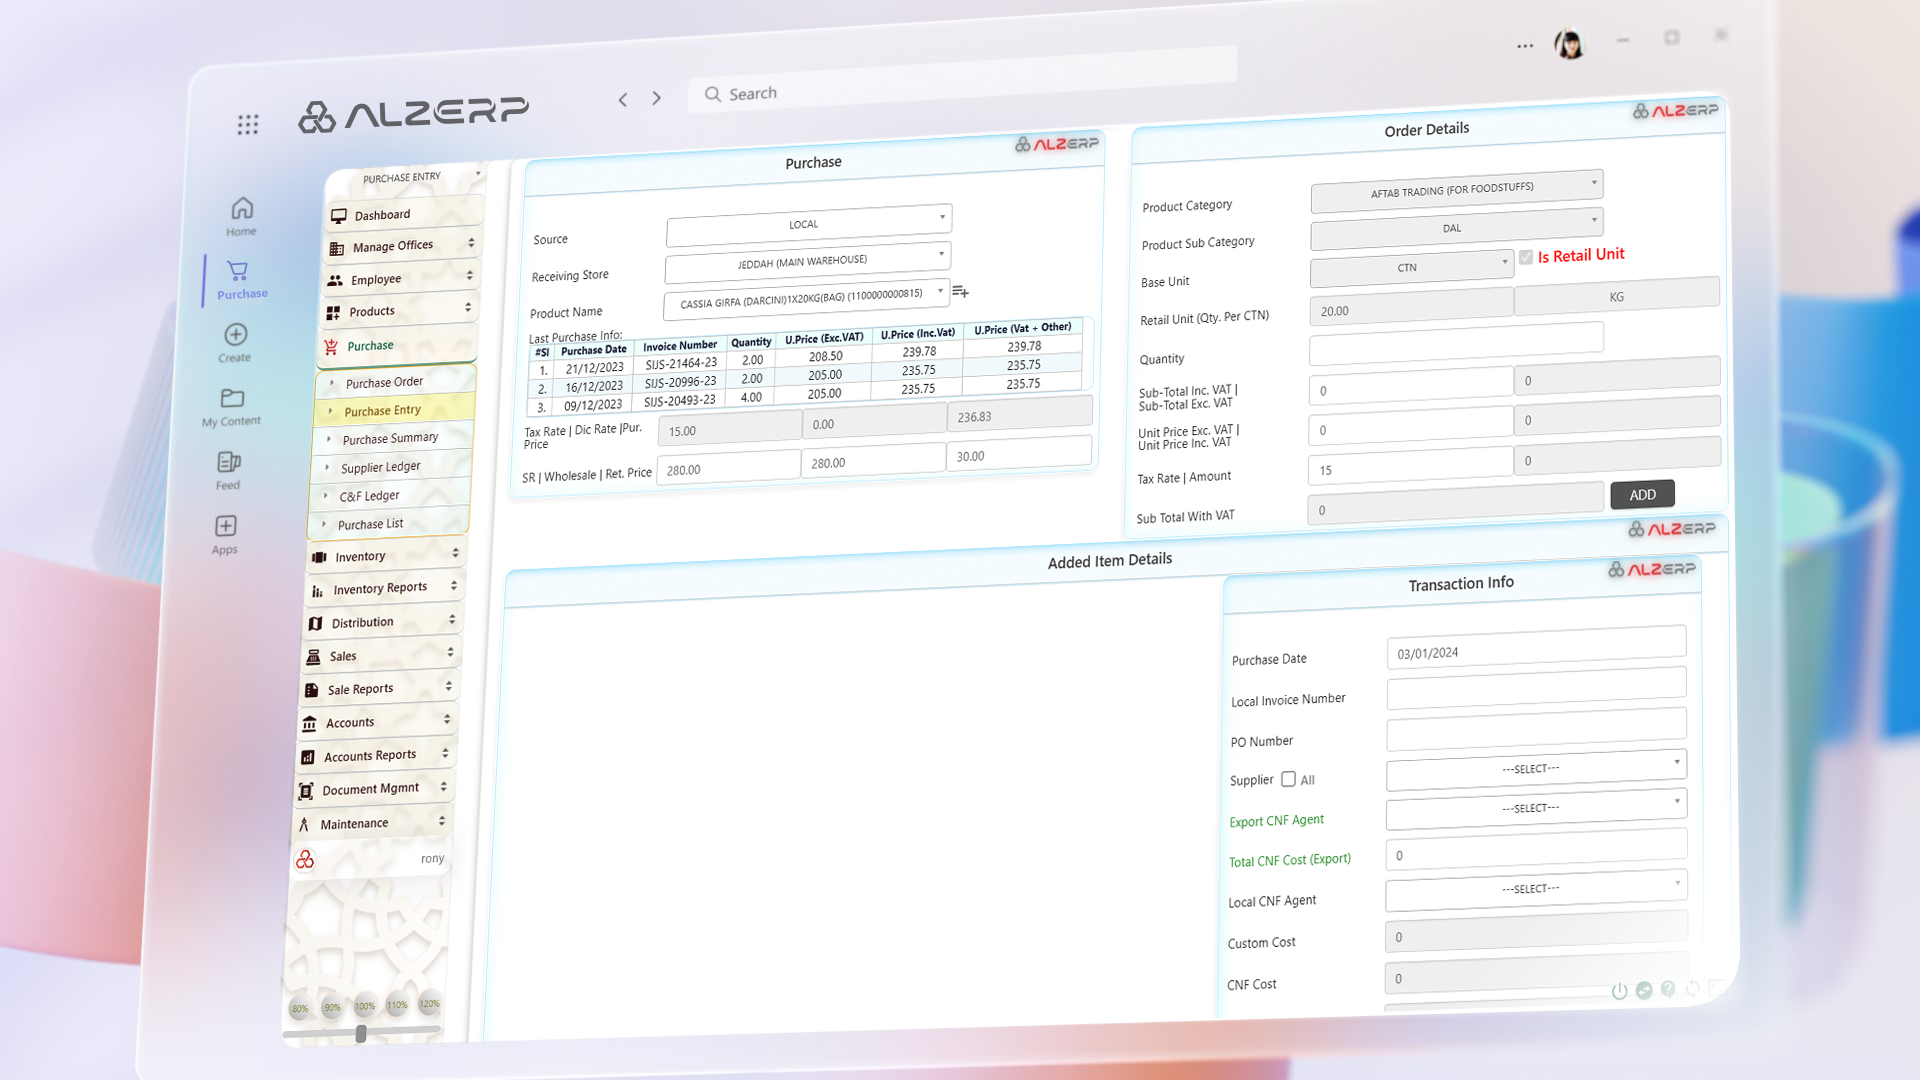Tick the All checkbox beside Supplier
Viewport: 1920px width, 1080px height.
coord(1287,778)
